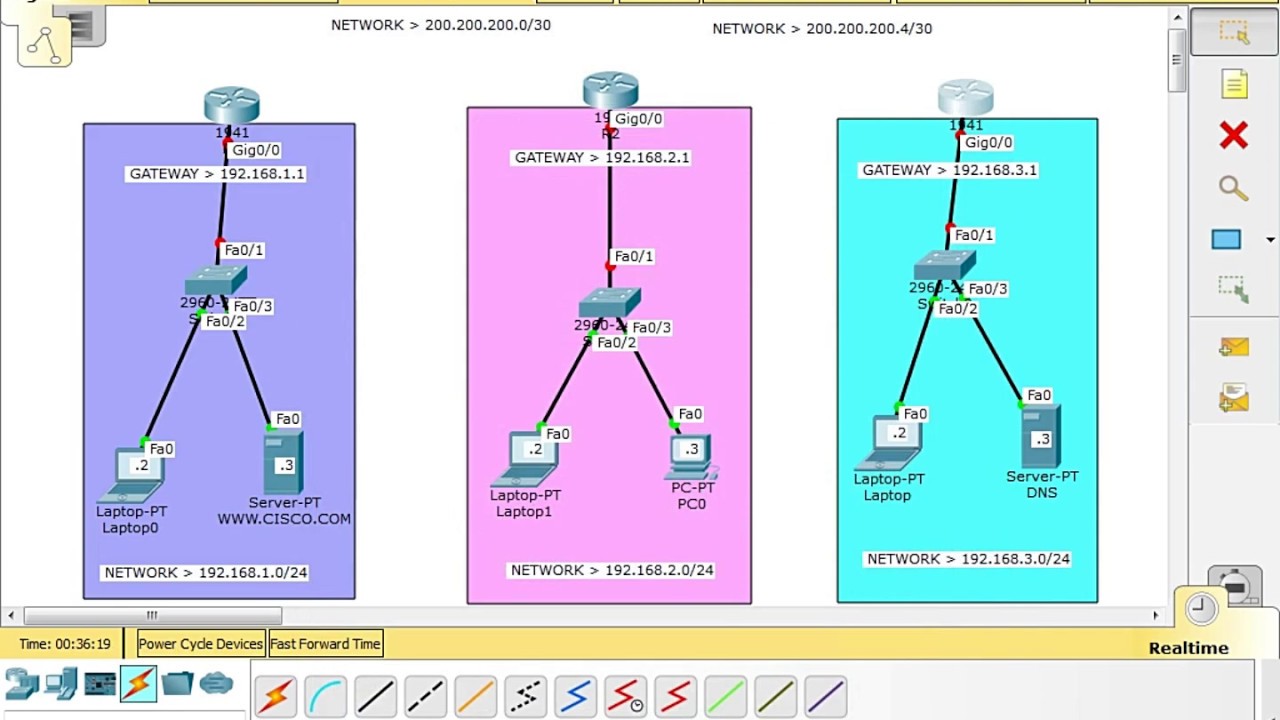Click the vertical scrollbar up arrow

(1176, 17)
